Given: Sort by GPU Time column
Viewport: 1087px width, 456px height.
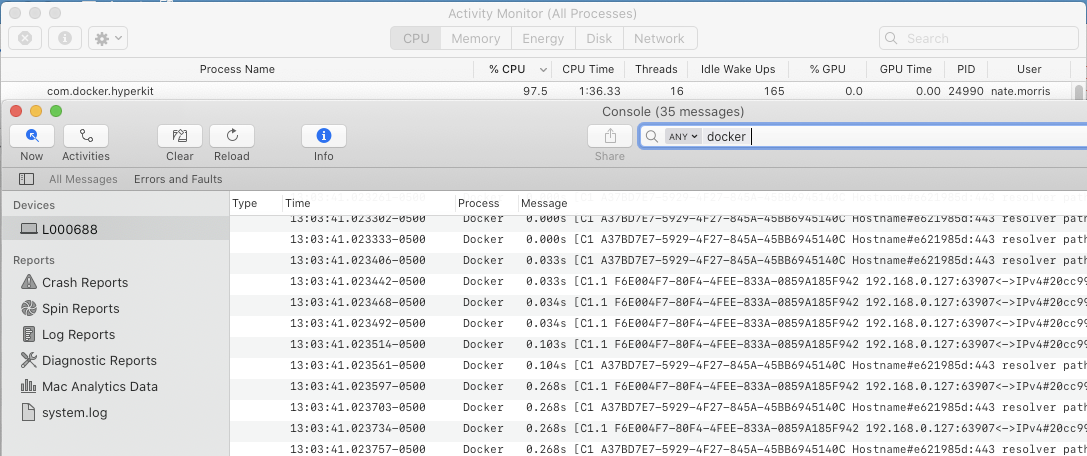Looking at the screenshot, I should [905, 69].
